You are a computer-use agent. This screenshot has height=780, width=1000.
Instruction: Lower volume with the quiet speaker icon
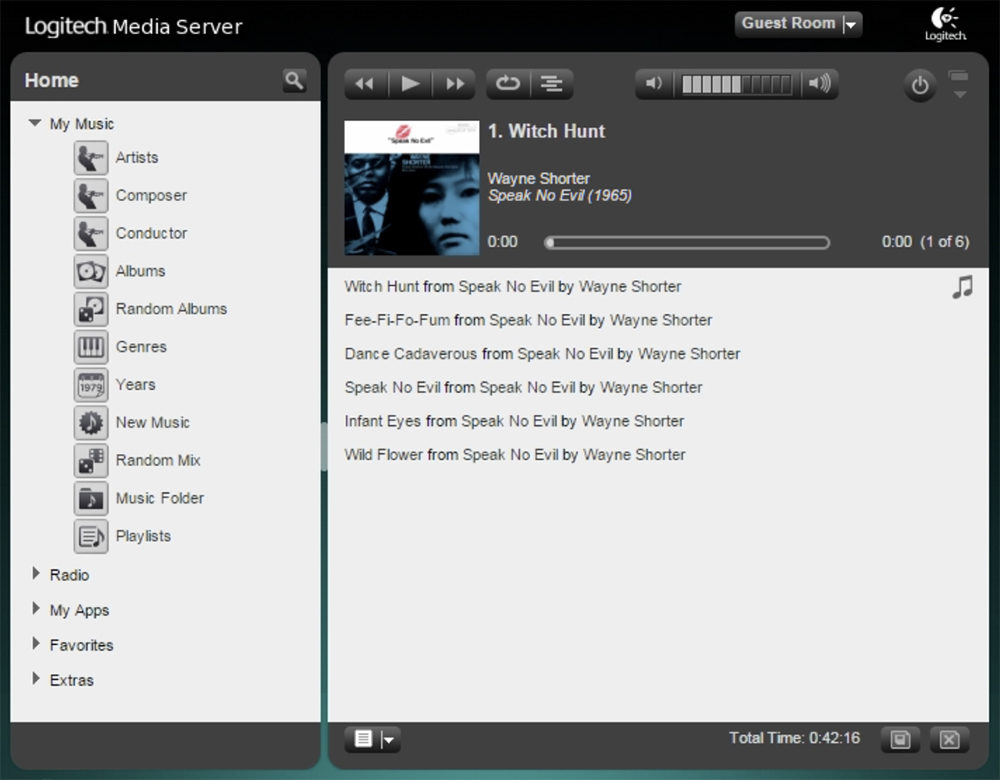(x=654, y=84)
